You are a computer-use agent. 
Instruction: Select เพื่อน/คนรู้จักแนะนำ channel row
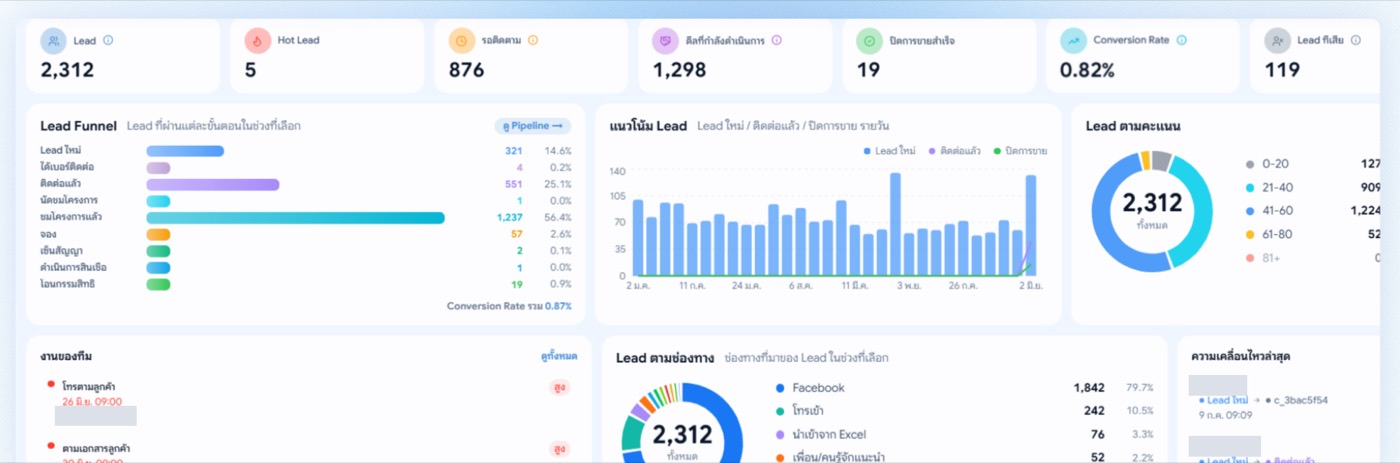tap(964, 457)
